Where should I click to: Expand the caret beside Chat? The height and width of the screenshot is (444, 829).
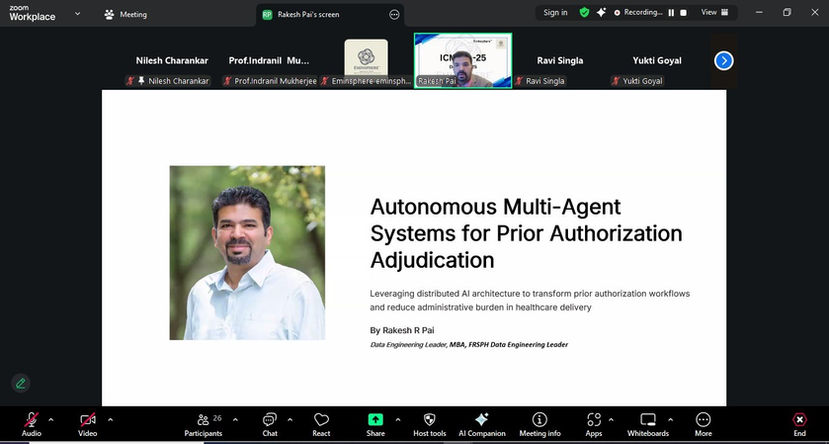[290, 420]
